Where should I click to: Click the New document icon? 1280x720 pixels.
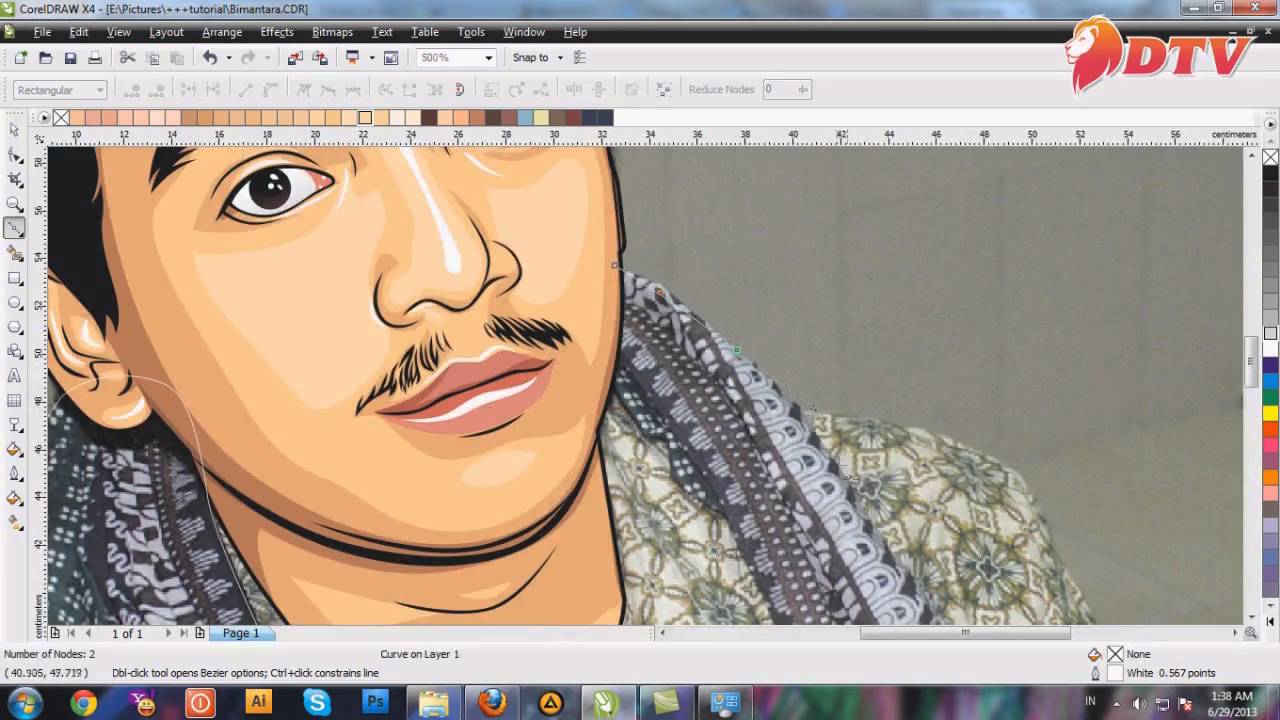coord(20,58)
